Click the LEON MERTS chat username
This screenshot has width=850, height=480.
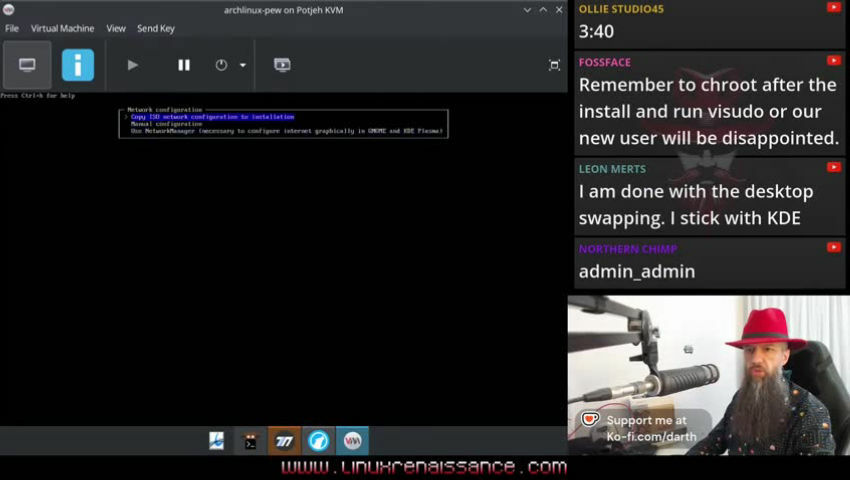point(612,169)
